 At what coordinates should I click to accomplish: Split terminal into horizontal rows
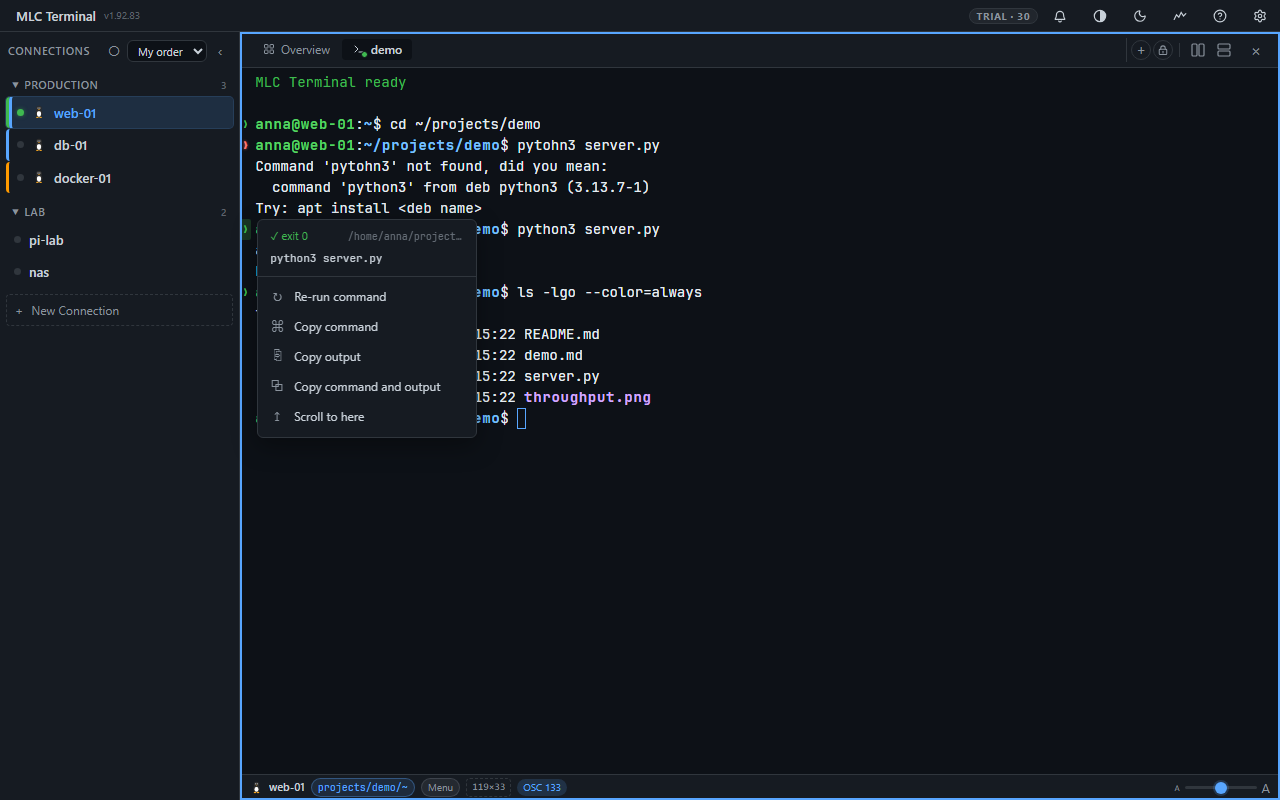[1224, 50]
